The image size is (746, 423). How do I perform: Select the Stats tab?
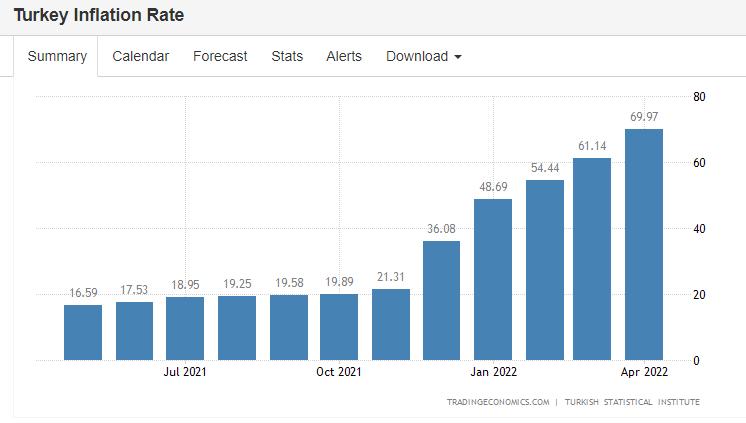tap(287, 56)
